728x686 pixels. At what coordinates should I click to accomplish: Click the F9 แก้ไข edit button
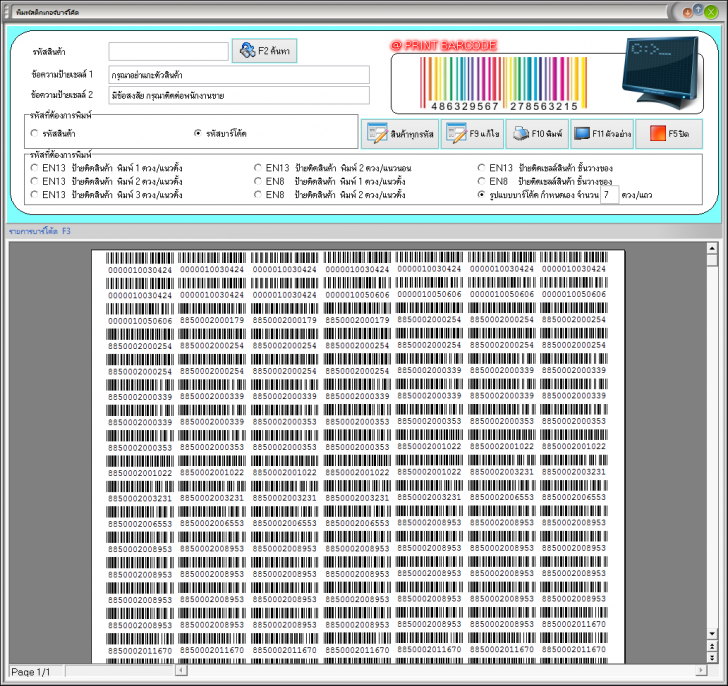coord(472,134)
